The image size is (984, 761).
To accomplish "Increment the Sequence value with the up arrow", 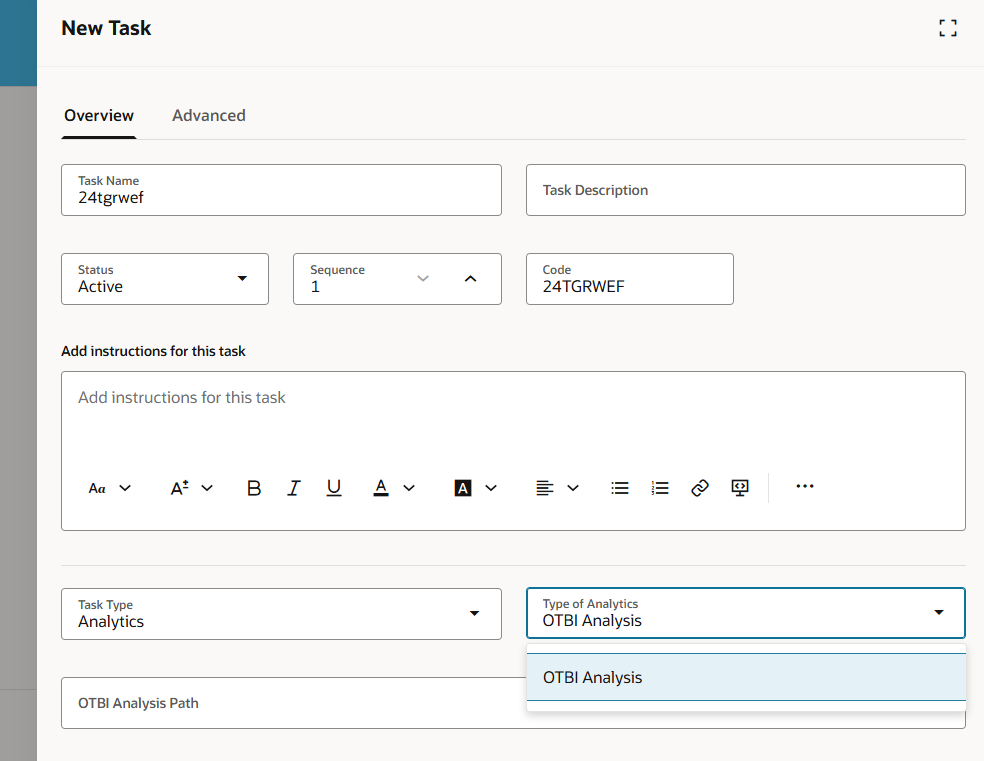I will (470, 279).
